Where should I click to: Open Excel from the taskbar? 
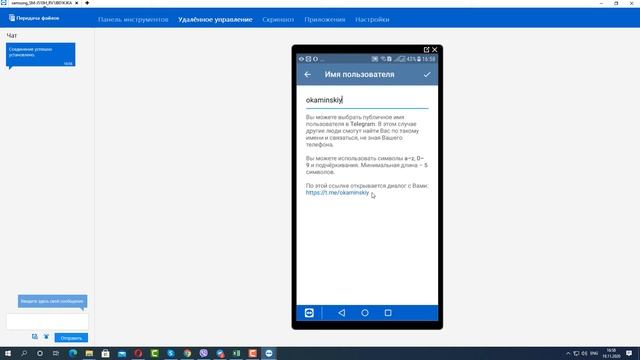click(x=236, y=353)
